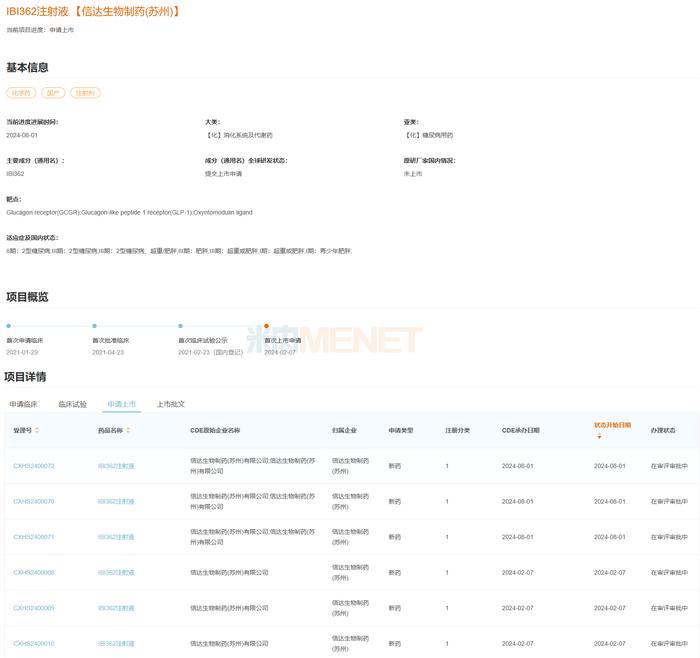
Task: Click the 首次临床试验公示 timeline dot
Action: click(180, 326)
